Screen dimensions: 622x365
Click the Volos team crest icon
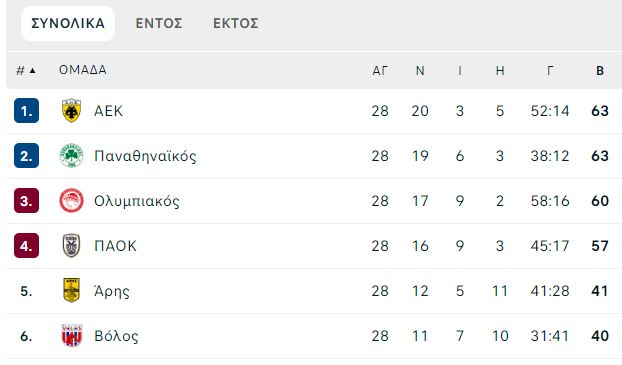(71, 336)
